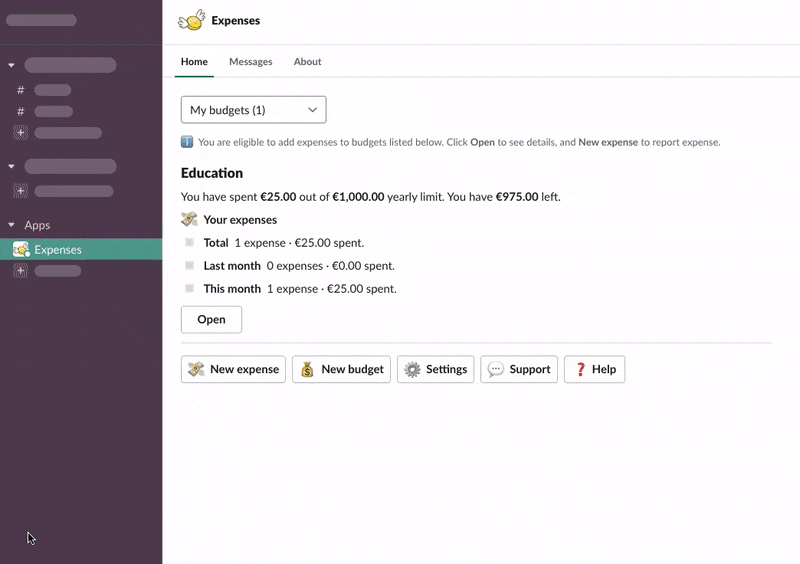The width and height of the screenshot is (800, 564).
Task: Open the Education budget details
Action: point(211,320)
